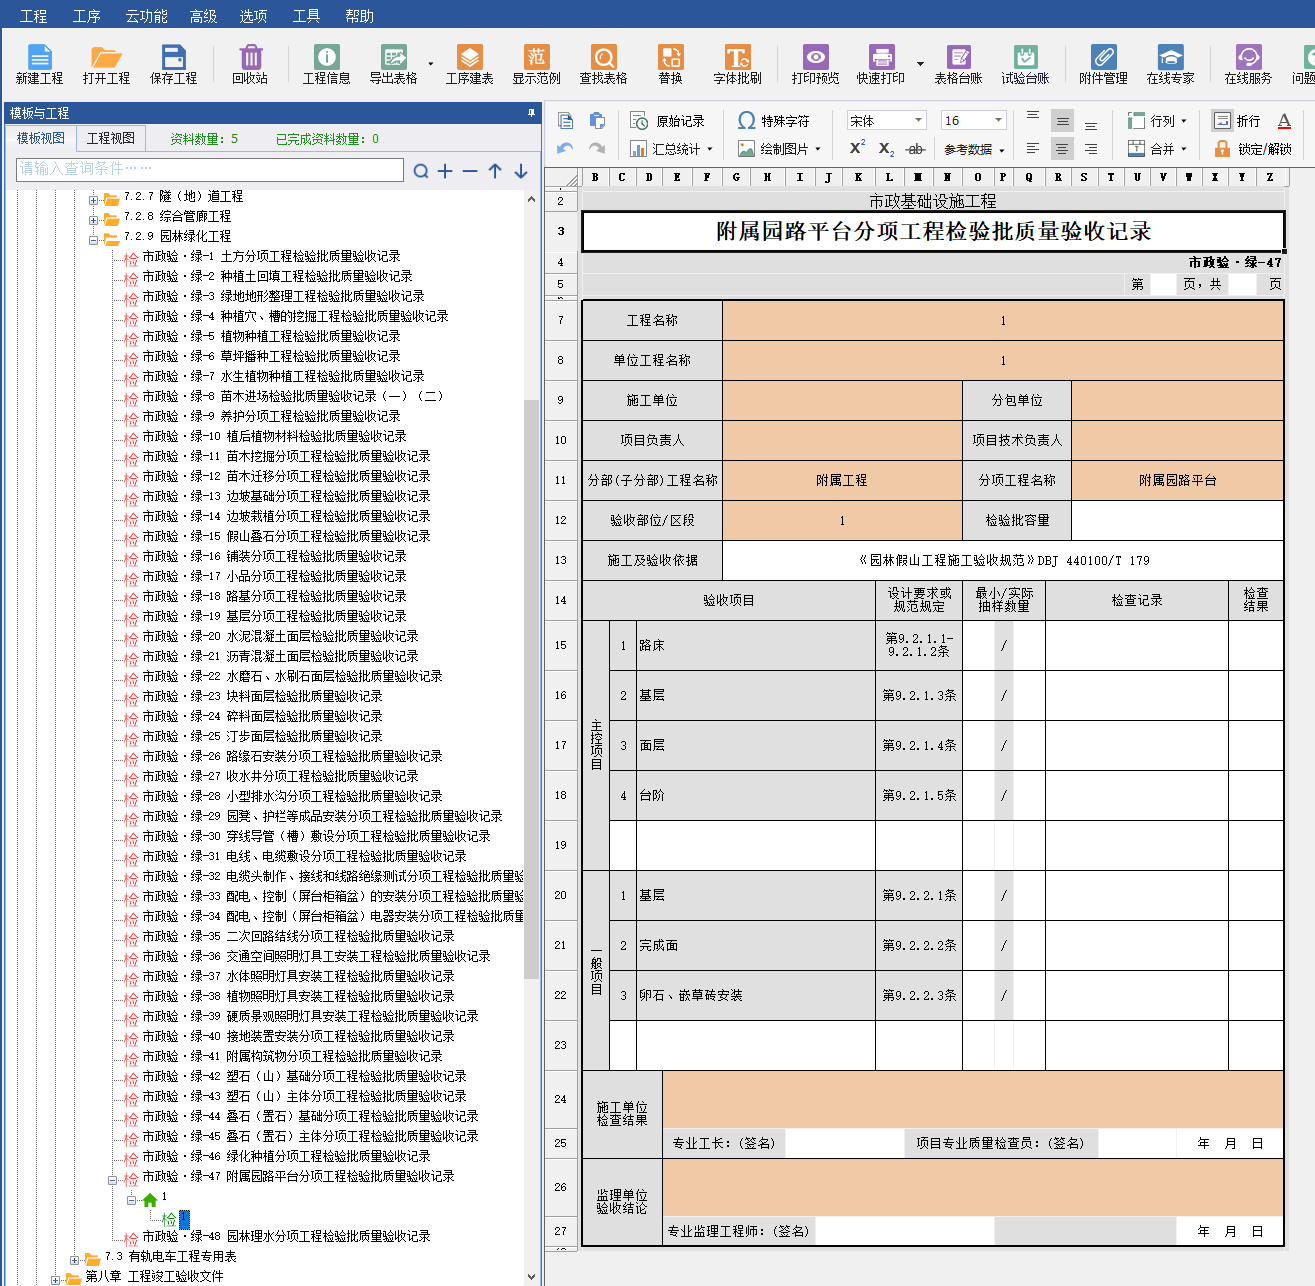Insert 特殊字符 special character

point(773,121)
